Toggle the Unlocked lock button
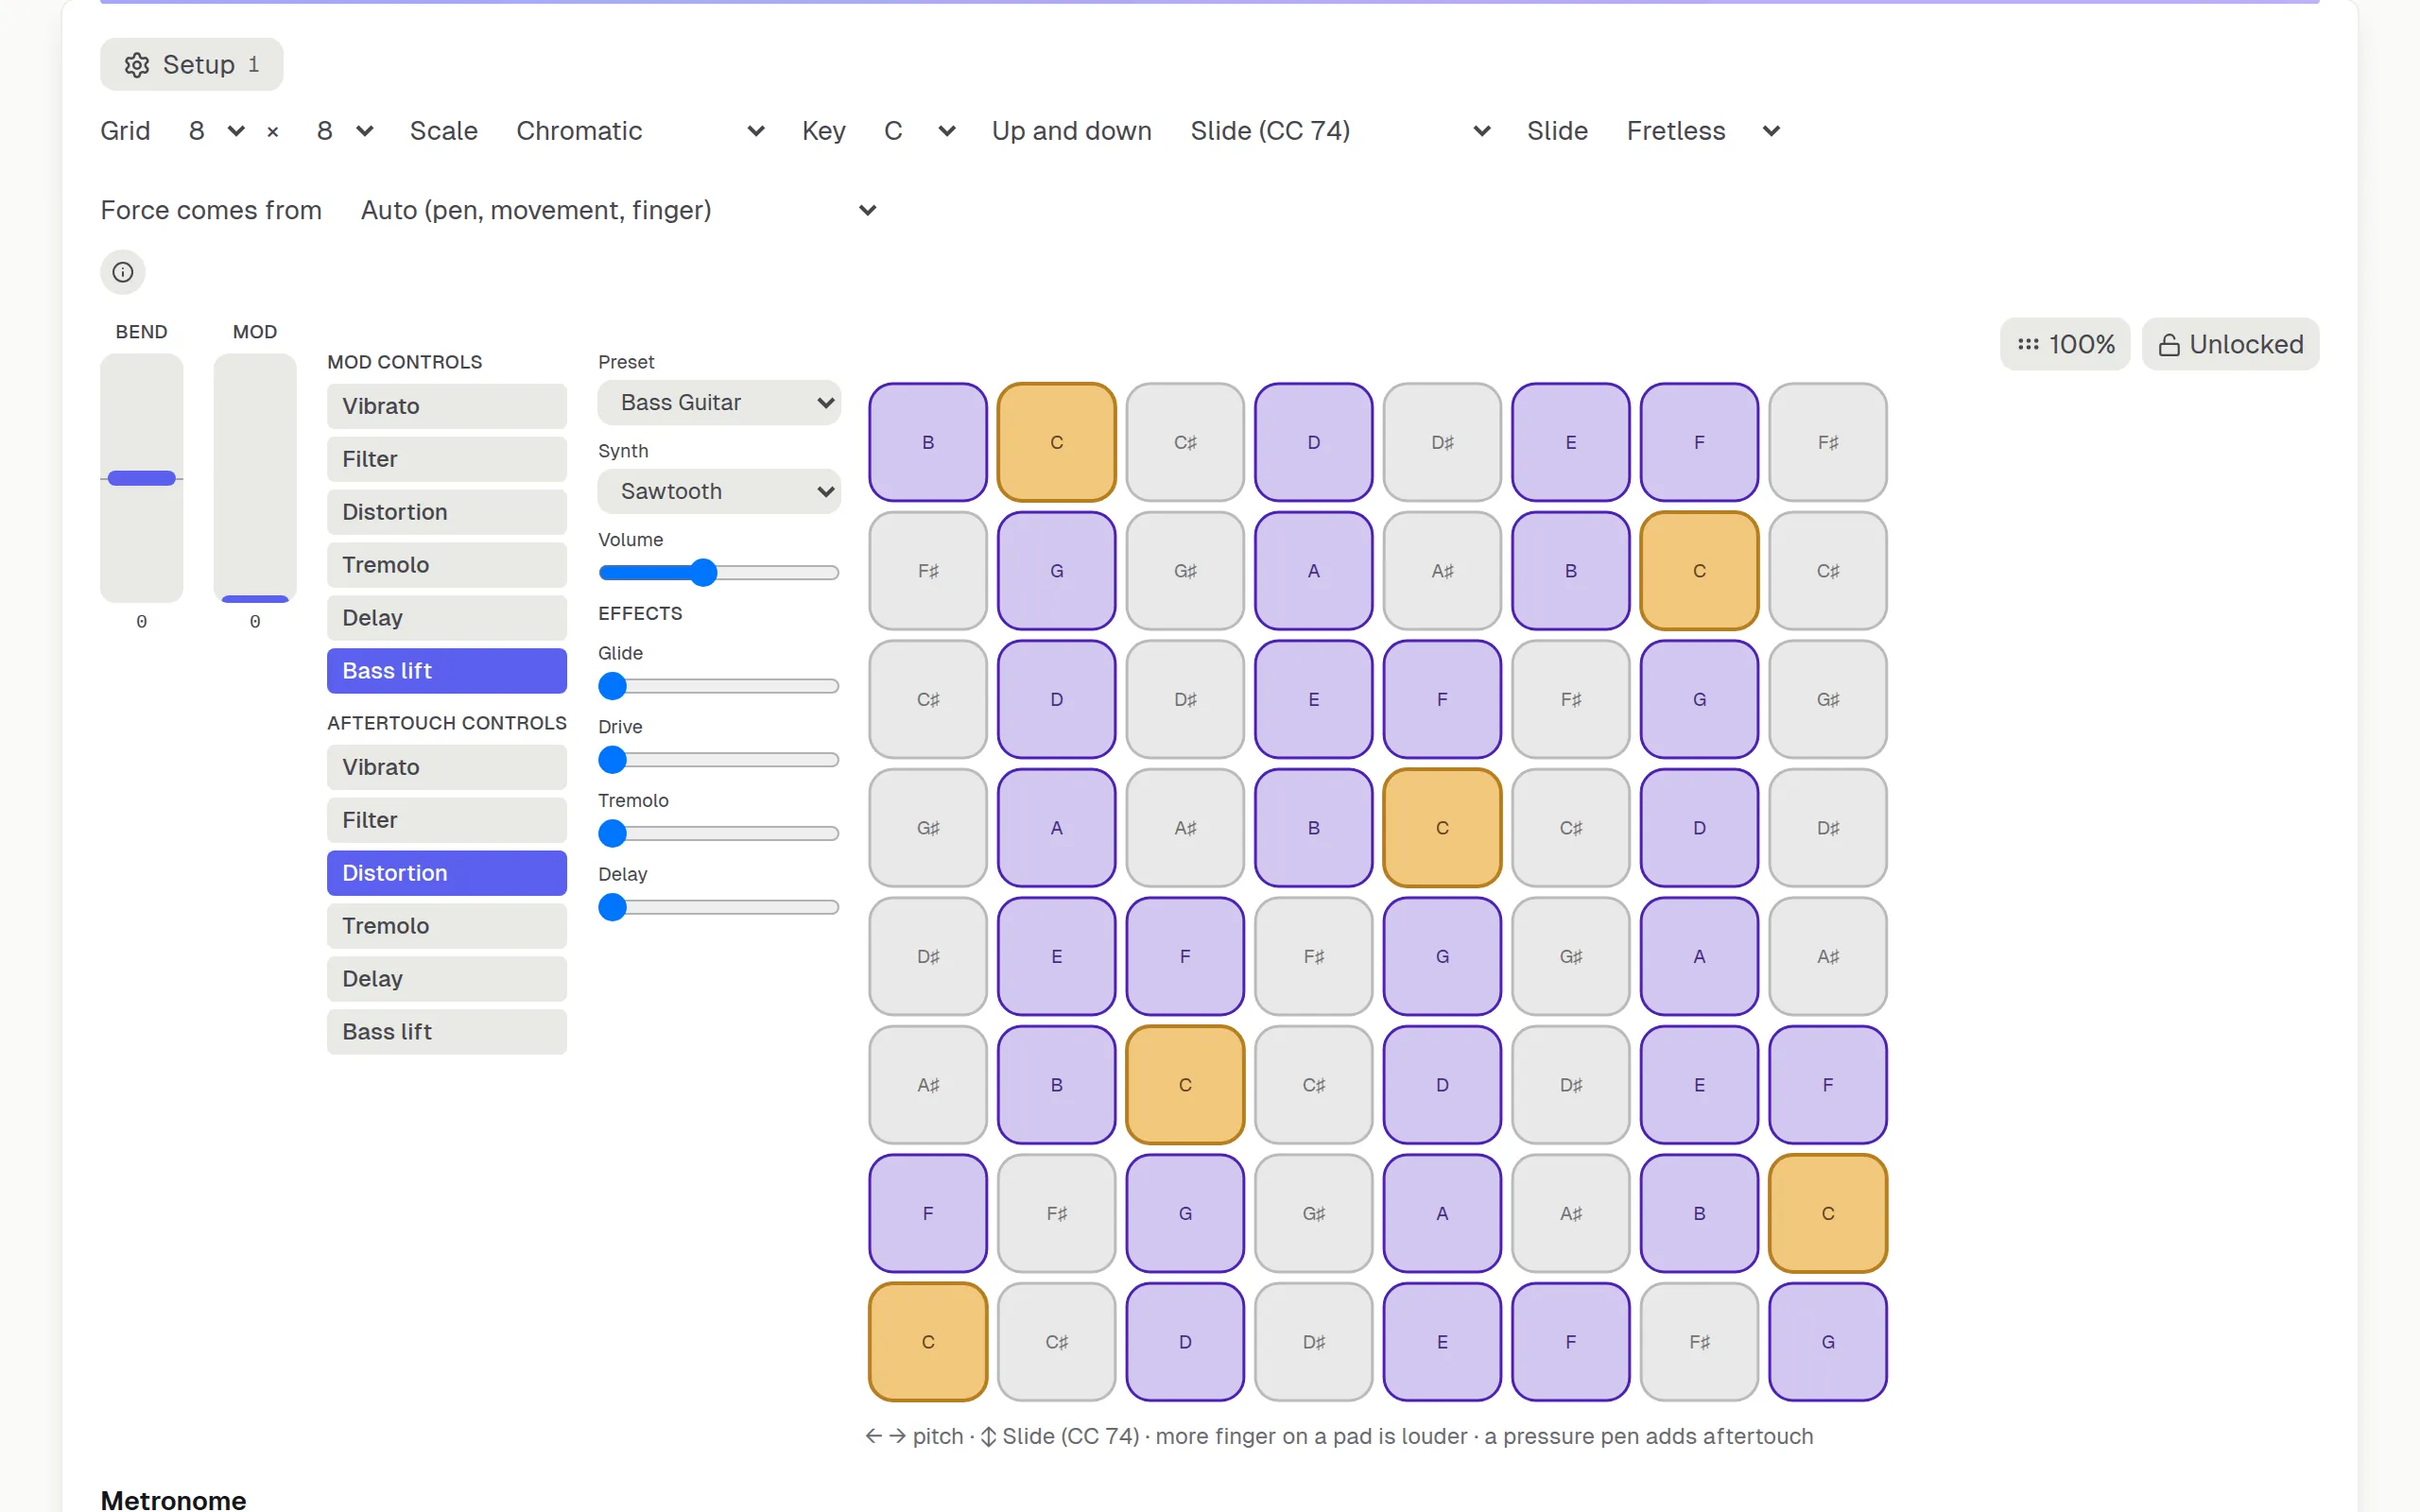 [x=2230, y=344]
